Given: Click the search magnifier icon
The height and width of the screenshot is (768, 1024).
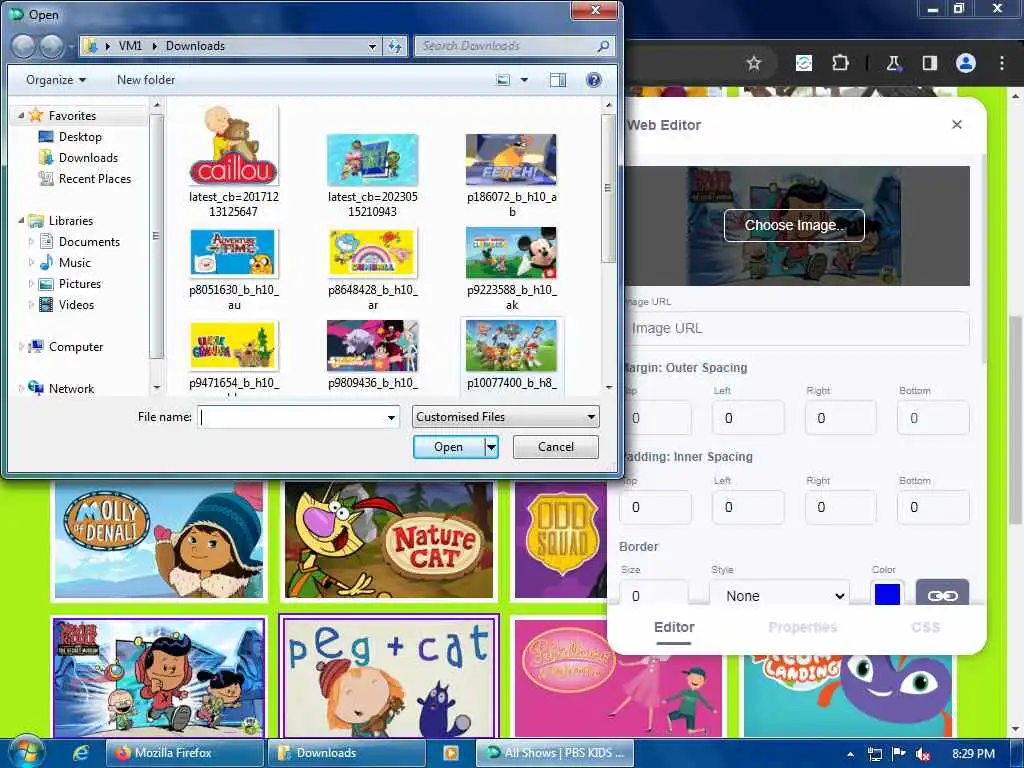Looking at the screenshot, I should 603,46.
